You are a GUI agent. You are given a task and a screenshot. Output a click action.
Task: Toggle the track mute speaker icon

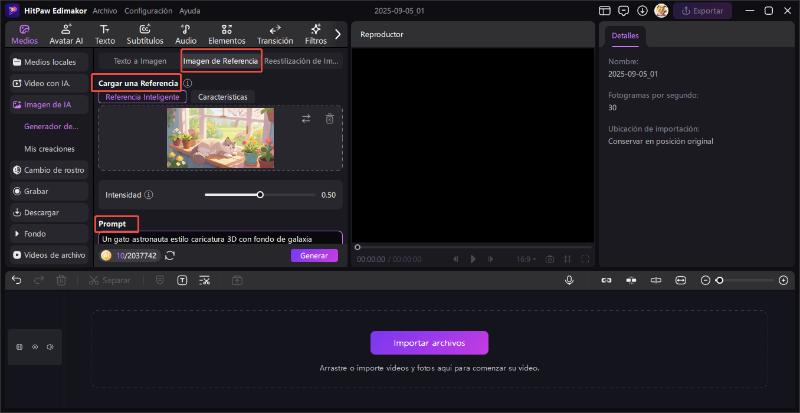click(x=52, y=347)
